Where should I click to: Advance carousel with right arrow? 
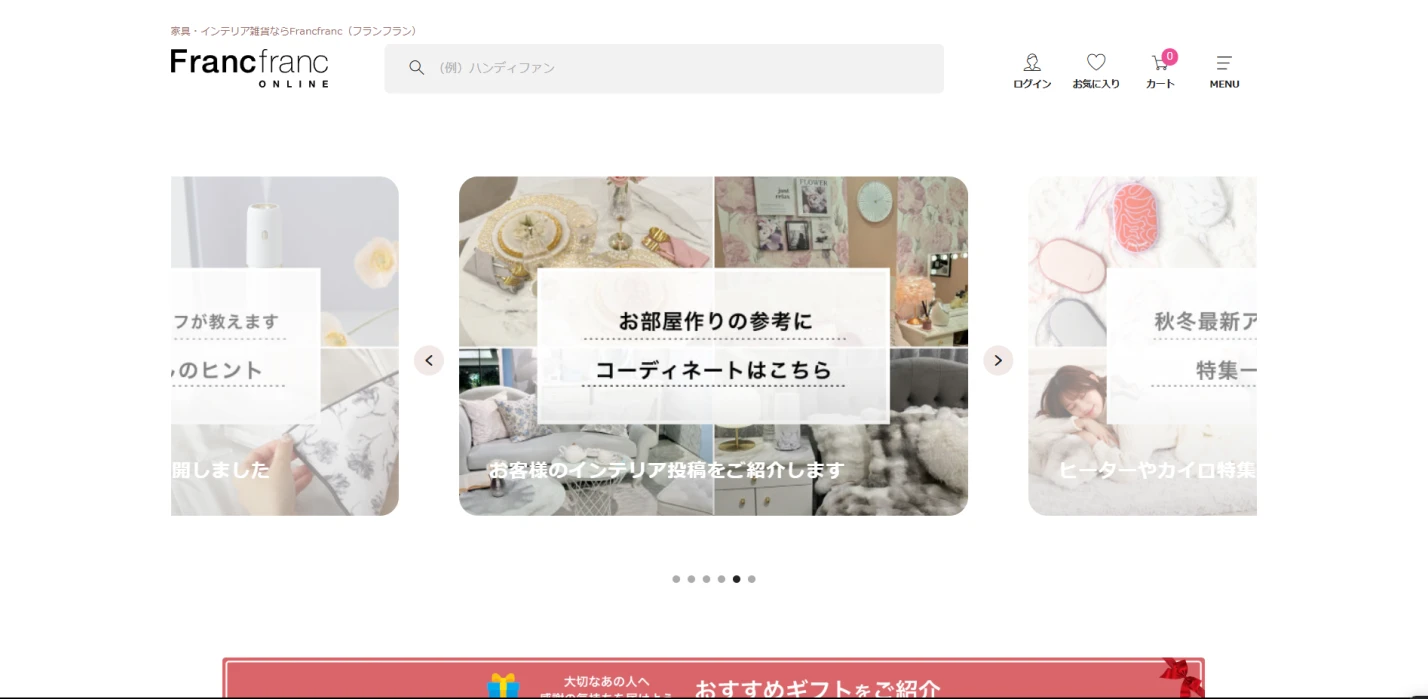[998, 361]
